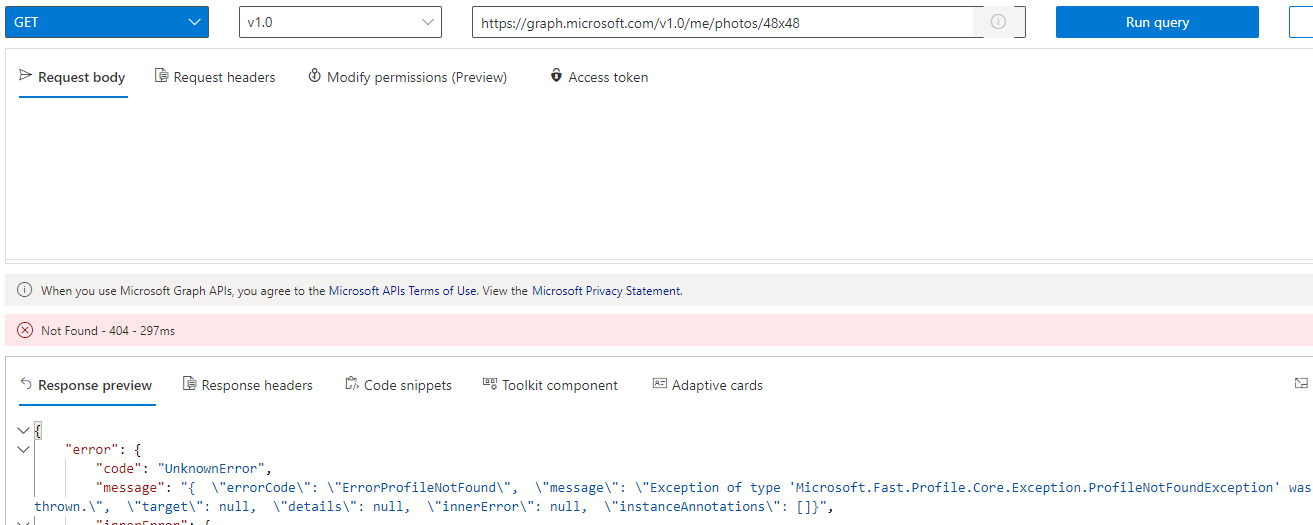The height and width of the screenshot is (525, 1313).
Task: Click the Request headers document icon
Action: [x=161, y=76]
